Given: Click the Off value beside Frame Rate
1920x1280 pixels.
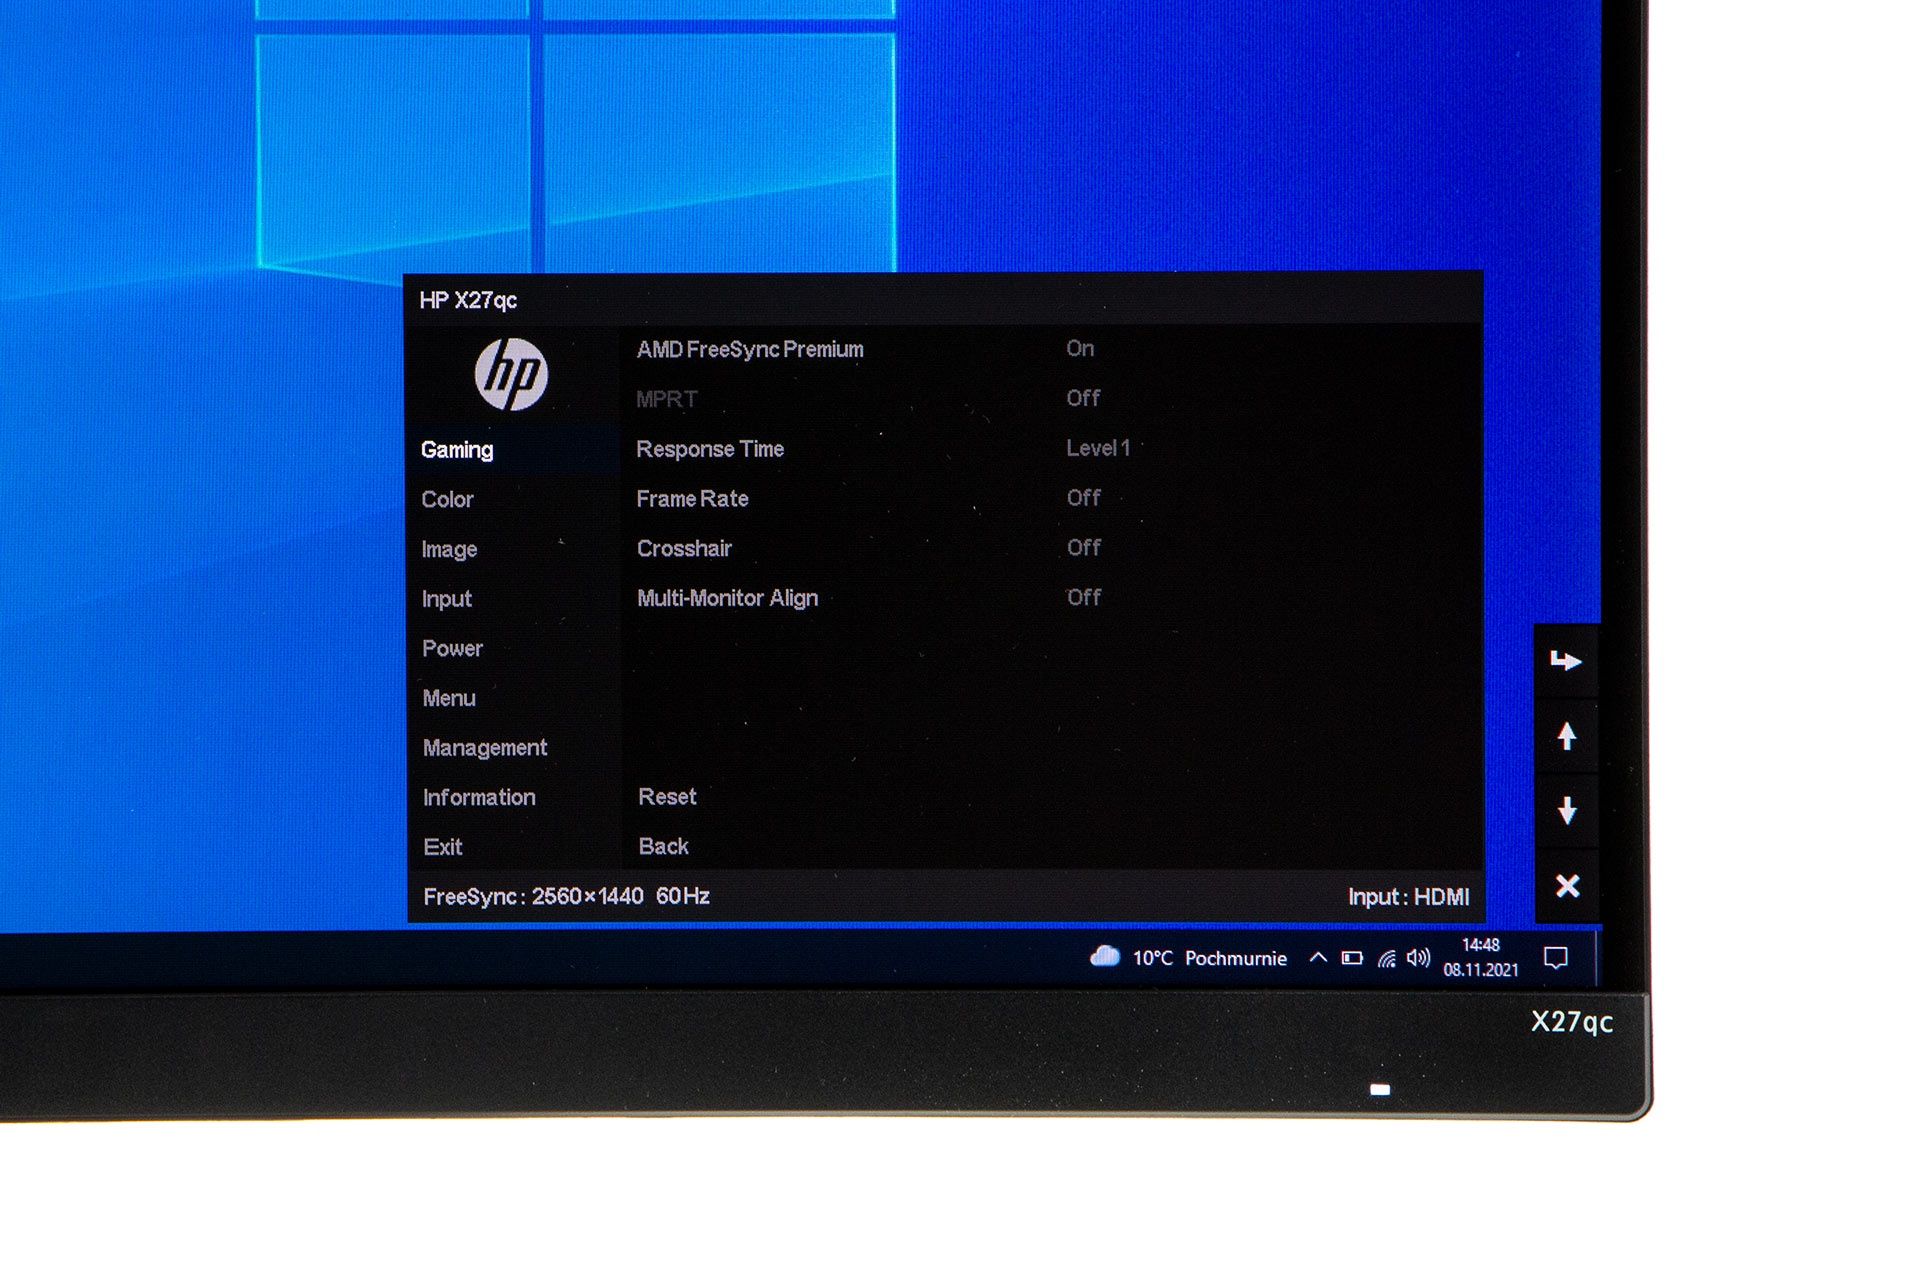Looking at the screenshot, I should click(x=1083, y=497).
